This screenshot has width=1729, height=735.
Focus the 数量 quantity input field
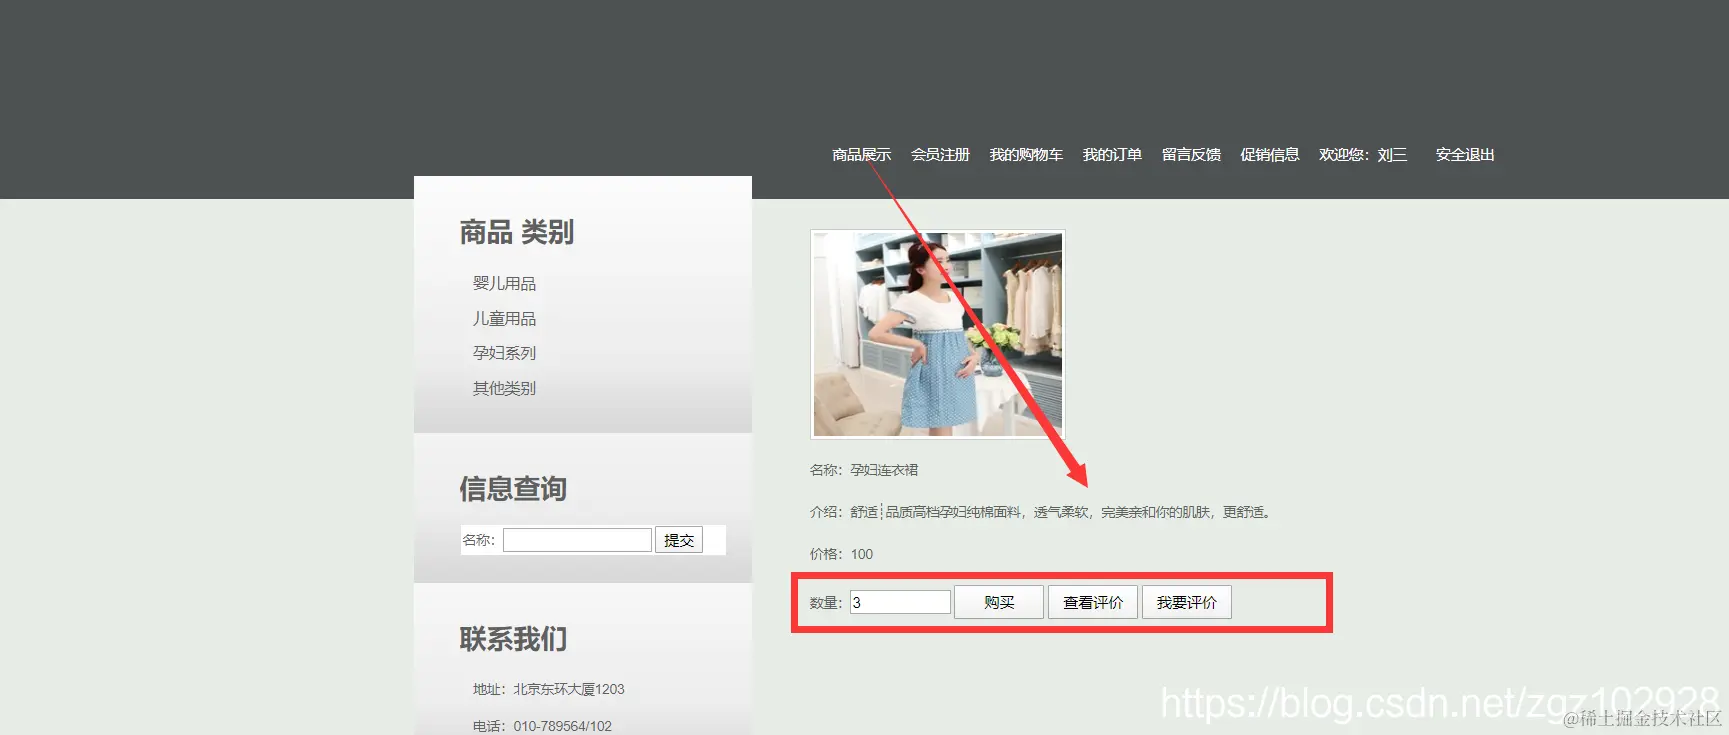pos(900,602)
